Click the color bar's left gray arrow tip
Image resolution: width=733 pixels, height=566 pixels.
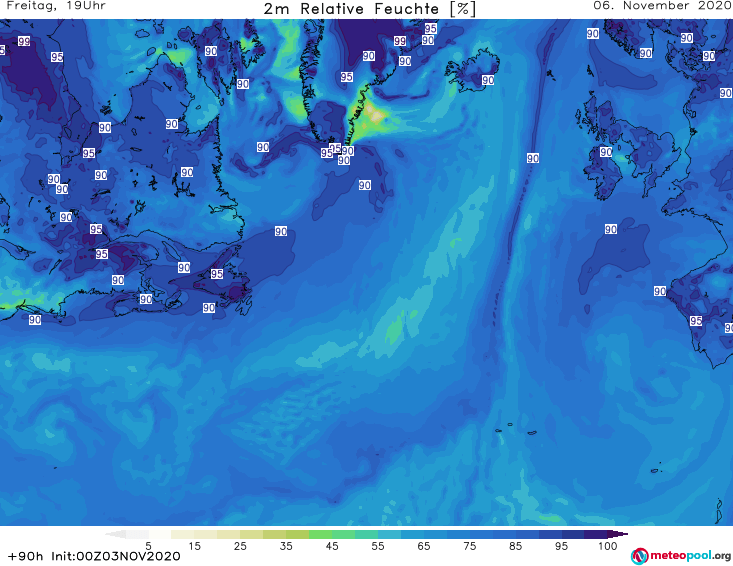click(x=115, y=534)
